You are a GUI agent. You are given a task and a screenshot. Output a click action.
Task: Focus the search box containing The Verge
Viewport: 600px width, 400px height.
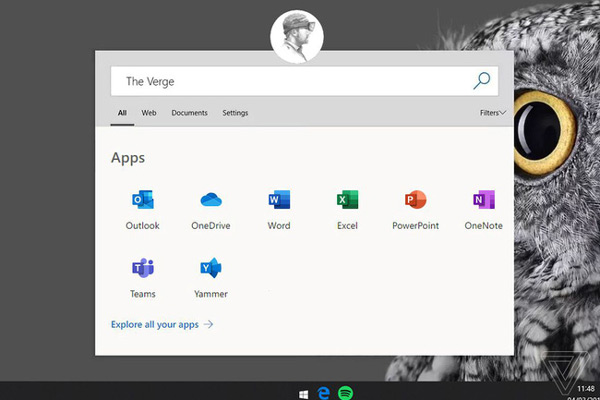[304, 81]
